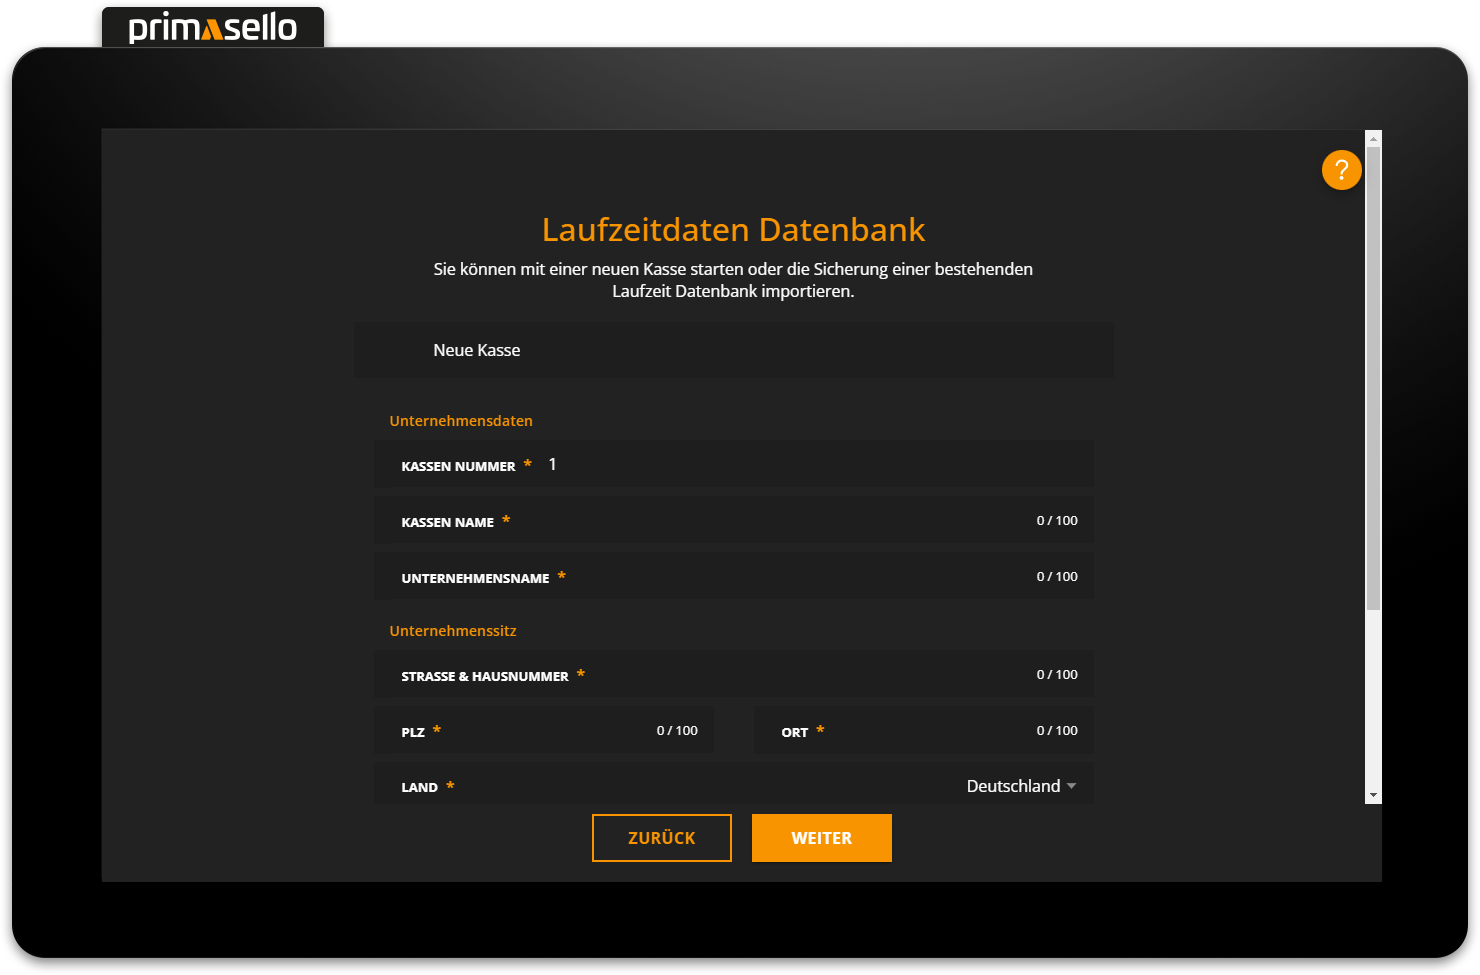Image resolution: width=1480 pixels, height=975 pixels.
Task: Click the scrollbar track below the thumb
Action: (x=1373, y=700)
